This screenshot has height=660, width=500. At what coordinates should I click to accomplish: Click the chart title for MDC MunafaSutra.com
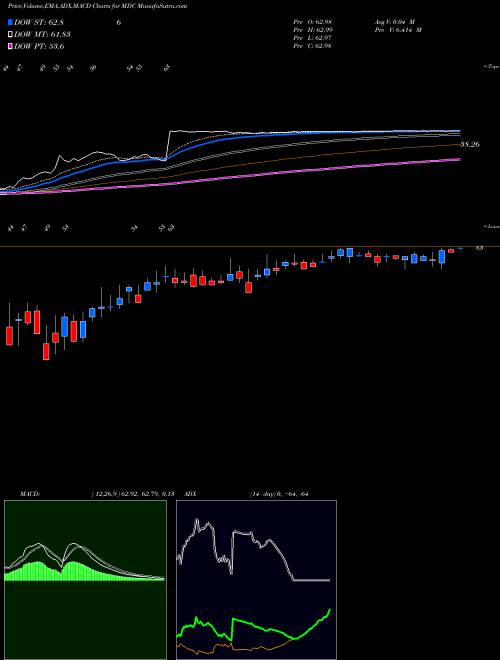[x=100, y=6]
